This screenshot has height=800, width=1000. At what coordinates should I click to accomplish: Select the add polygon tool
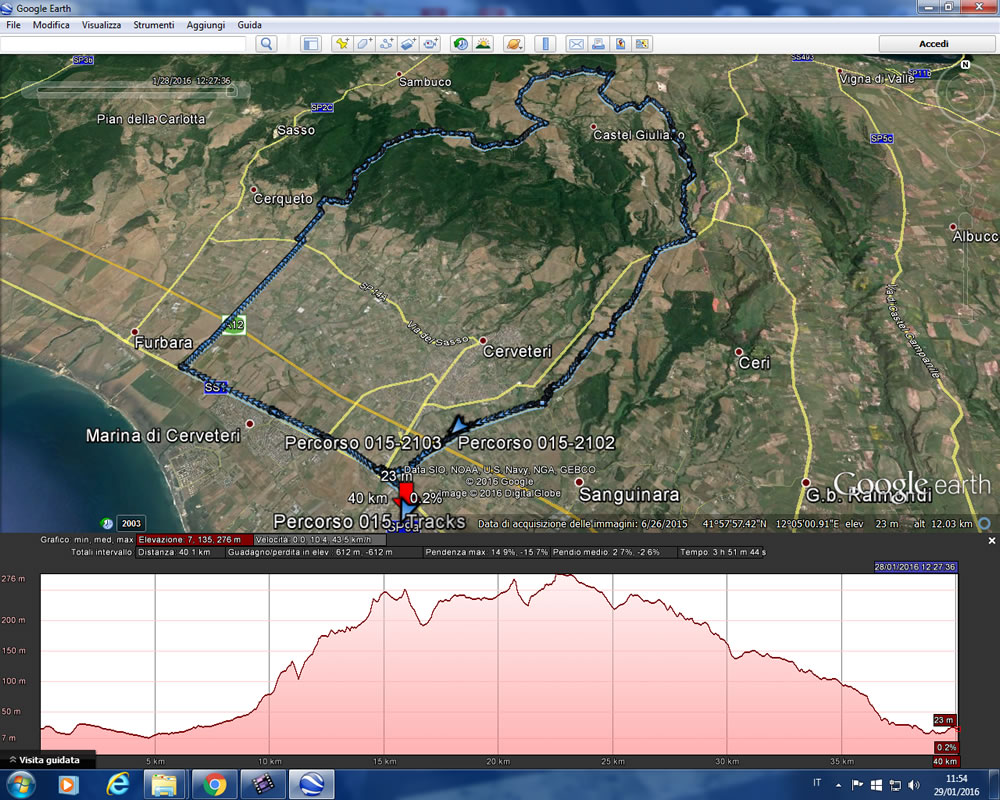coord(364,44)
